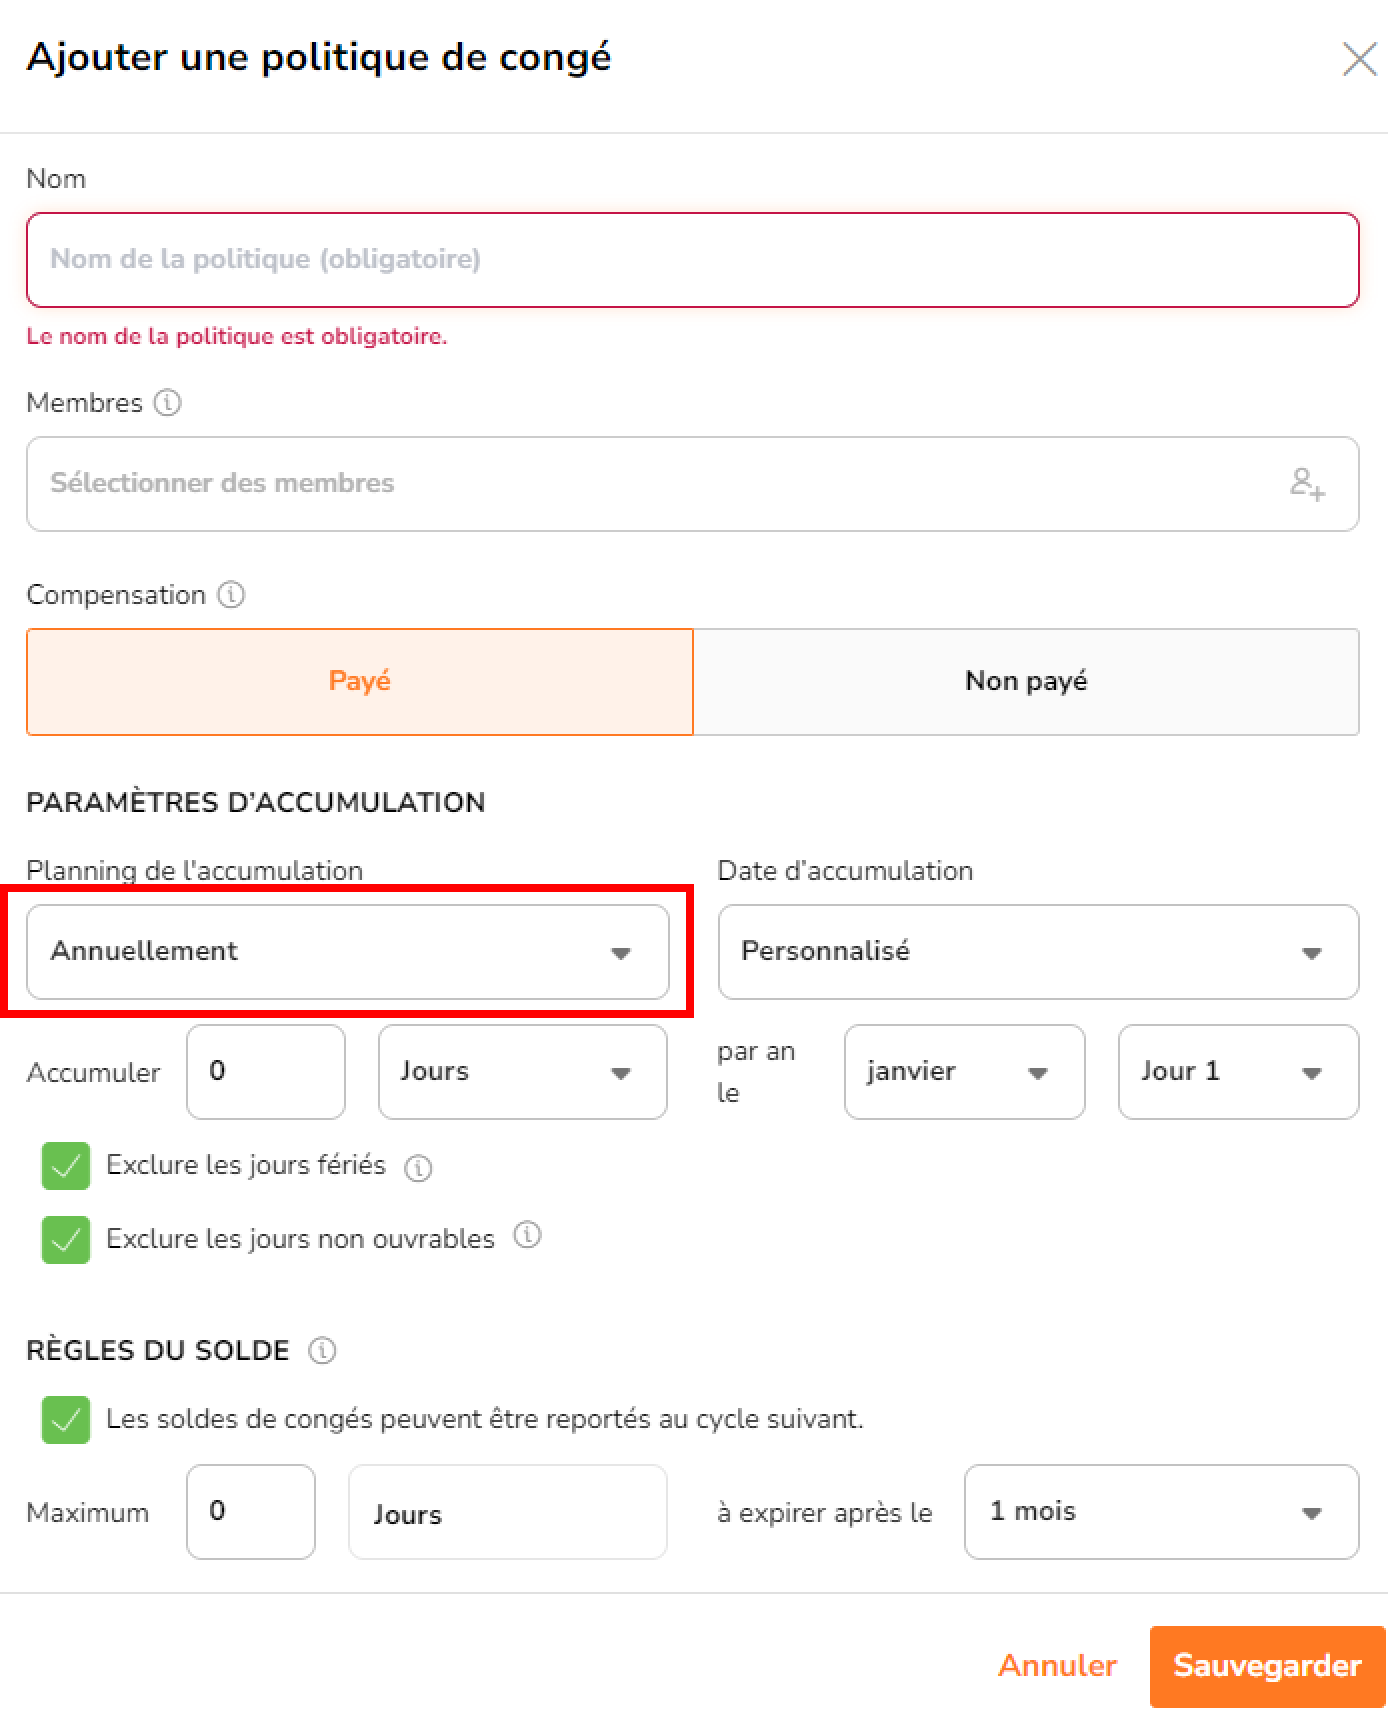
Task: Open the Personnalisé accumulation date dropdown
Action: [1038, 952]
